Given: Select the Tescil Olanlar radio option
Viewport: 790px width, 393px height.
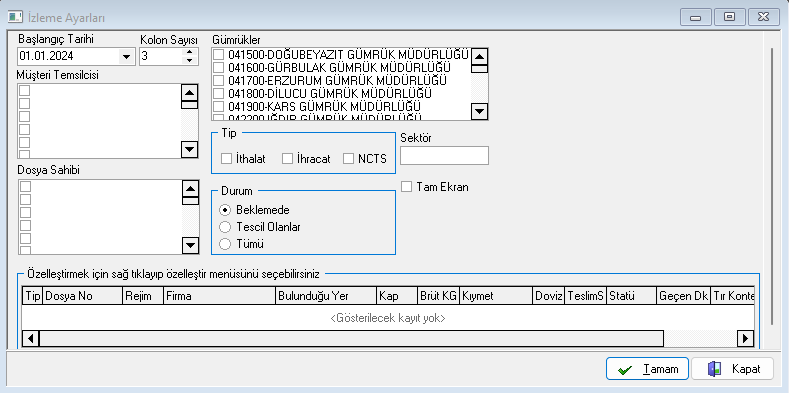Looking at the screenshot, I should (226, 227).
